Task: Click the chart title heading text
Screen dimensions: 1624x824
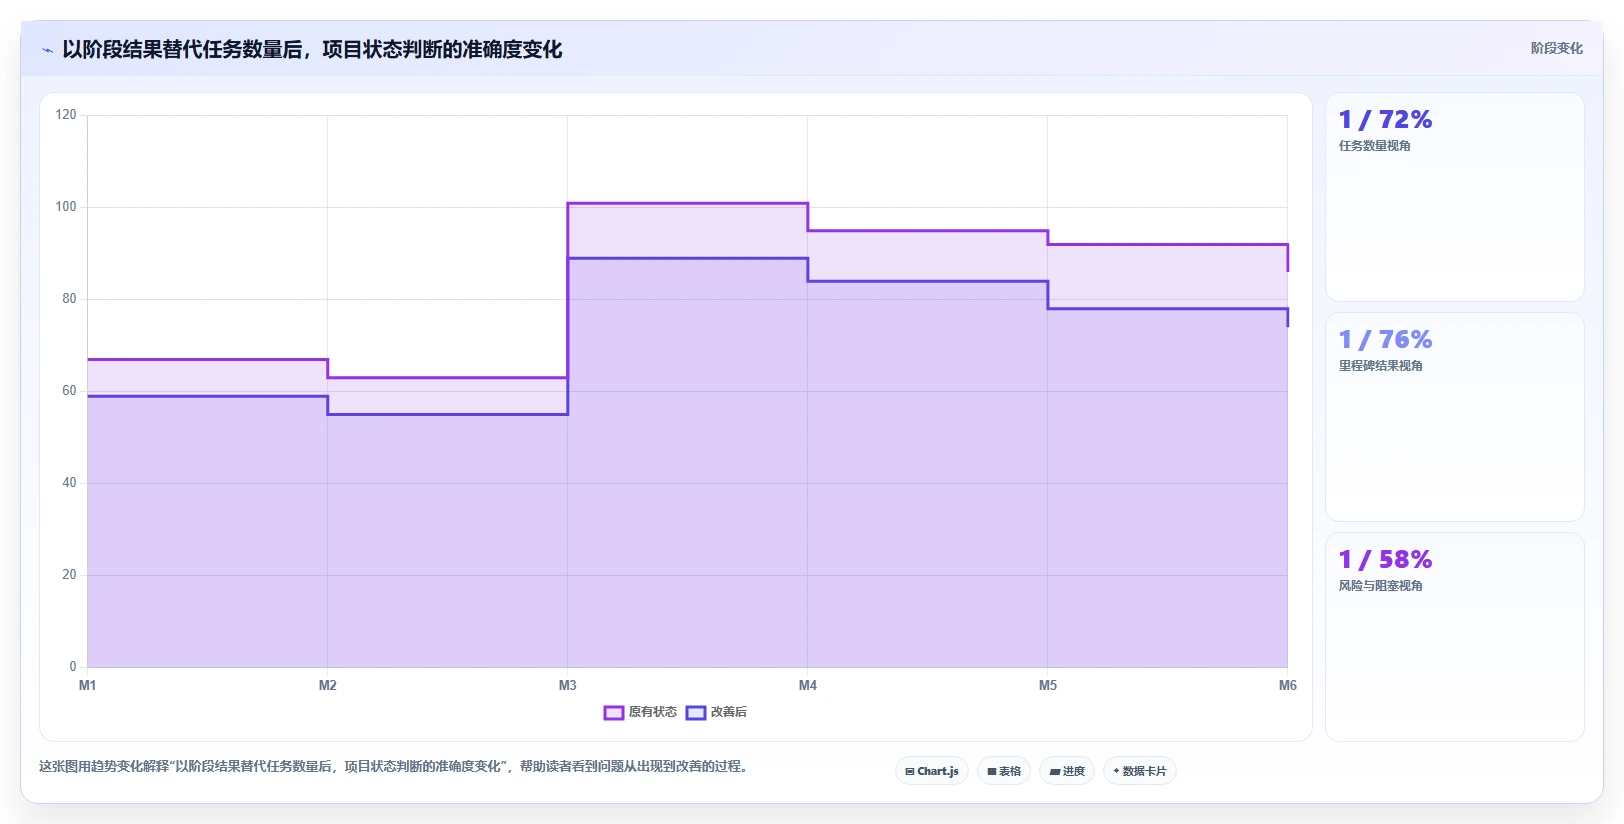Action: coord(312,50)
